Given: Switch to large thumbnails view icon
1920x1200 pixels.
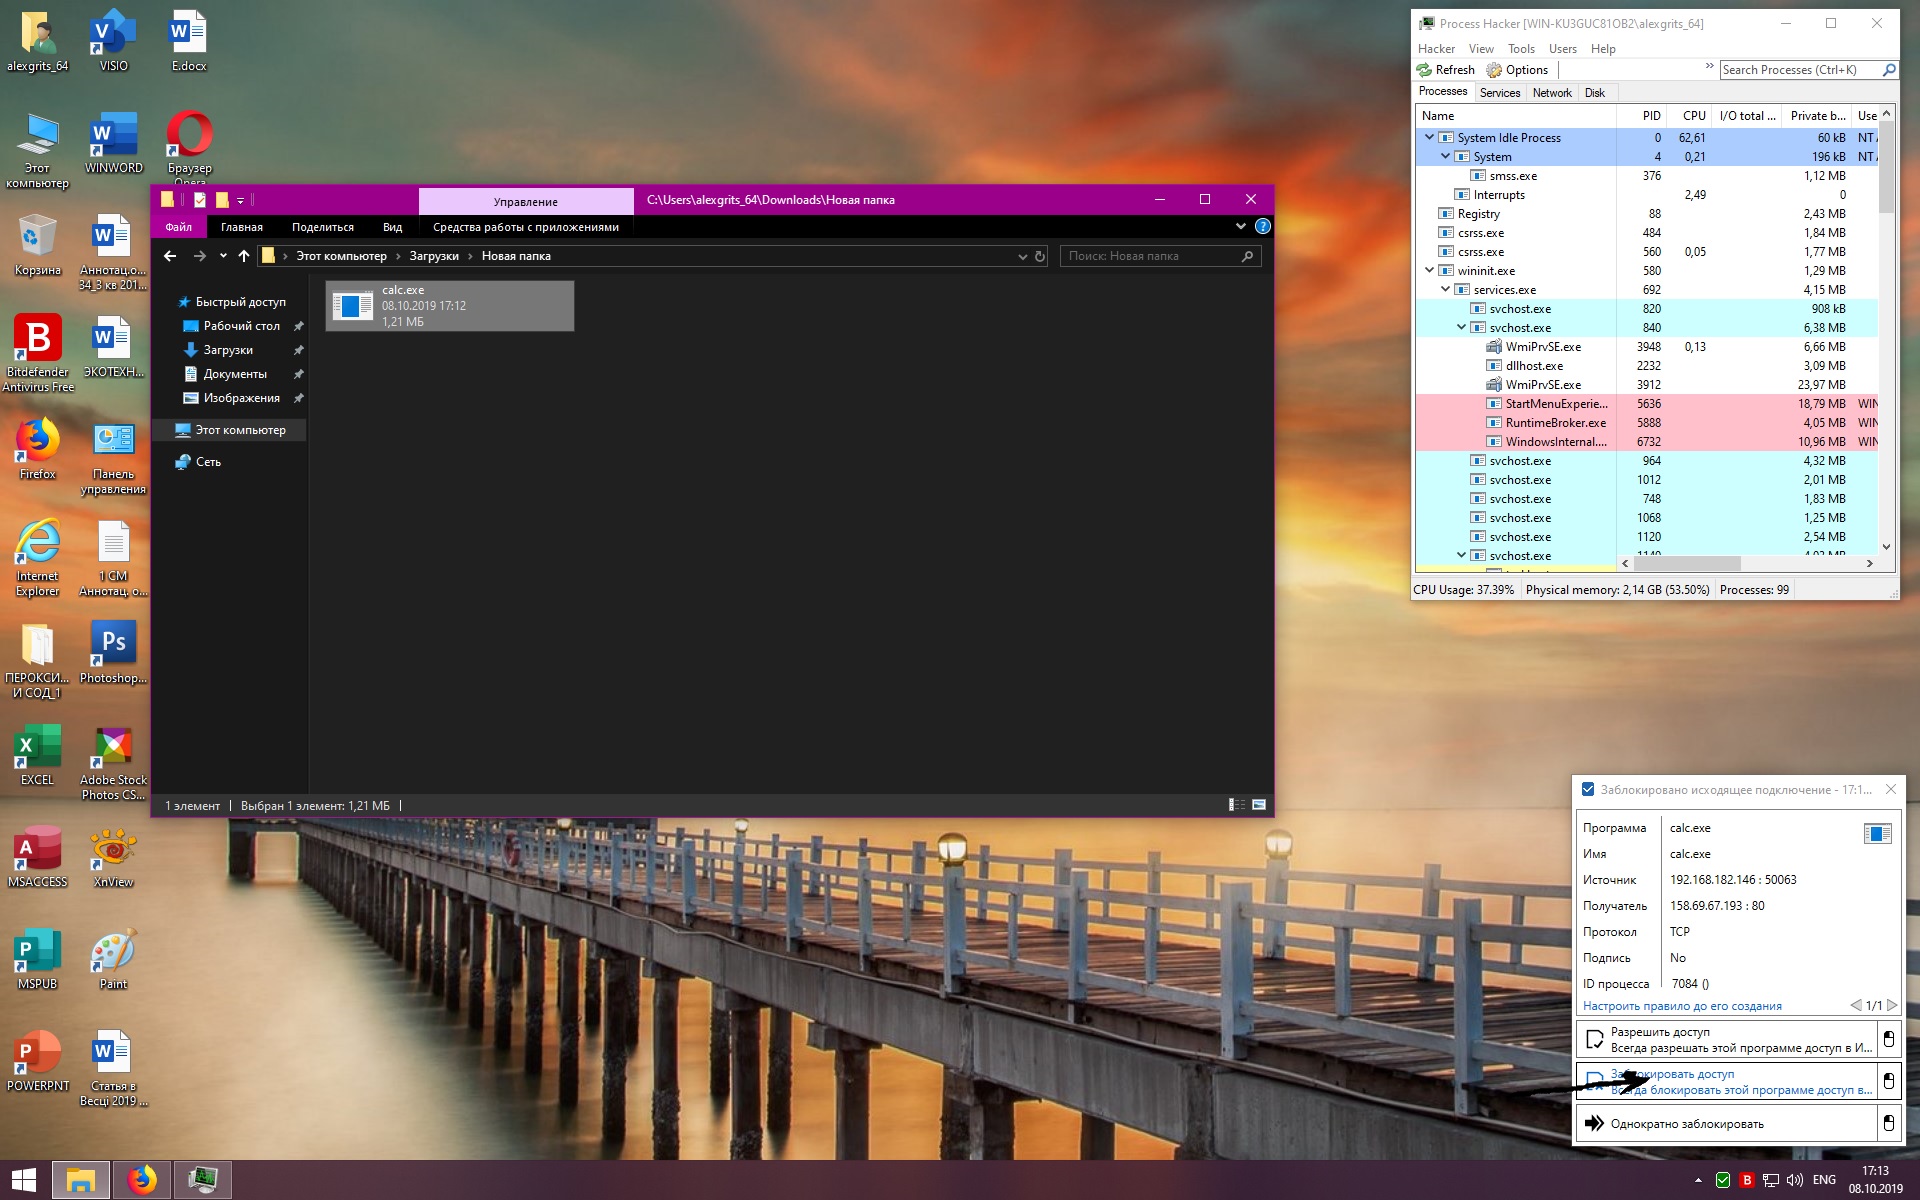Looking at the screenshot, I should click(x=1259, y=805).
